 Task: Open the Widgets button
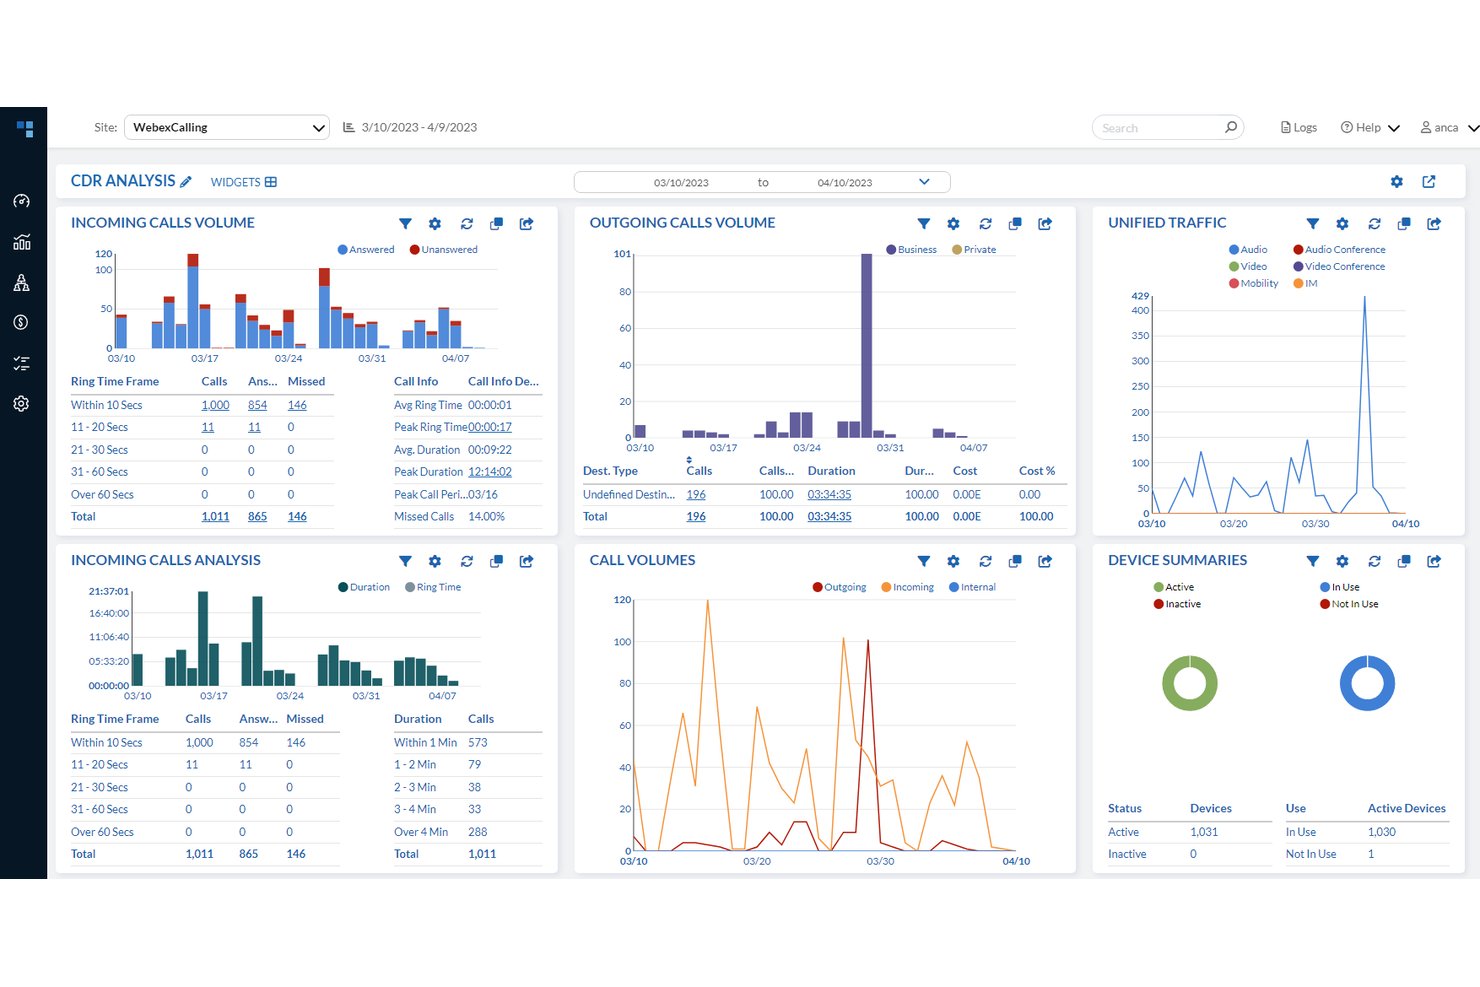tap(243, 182)
